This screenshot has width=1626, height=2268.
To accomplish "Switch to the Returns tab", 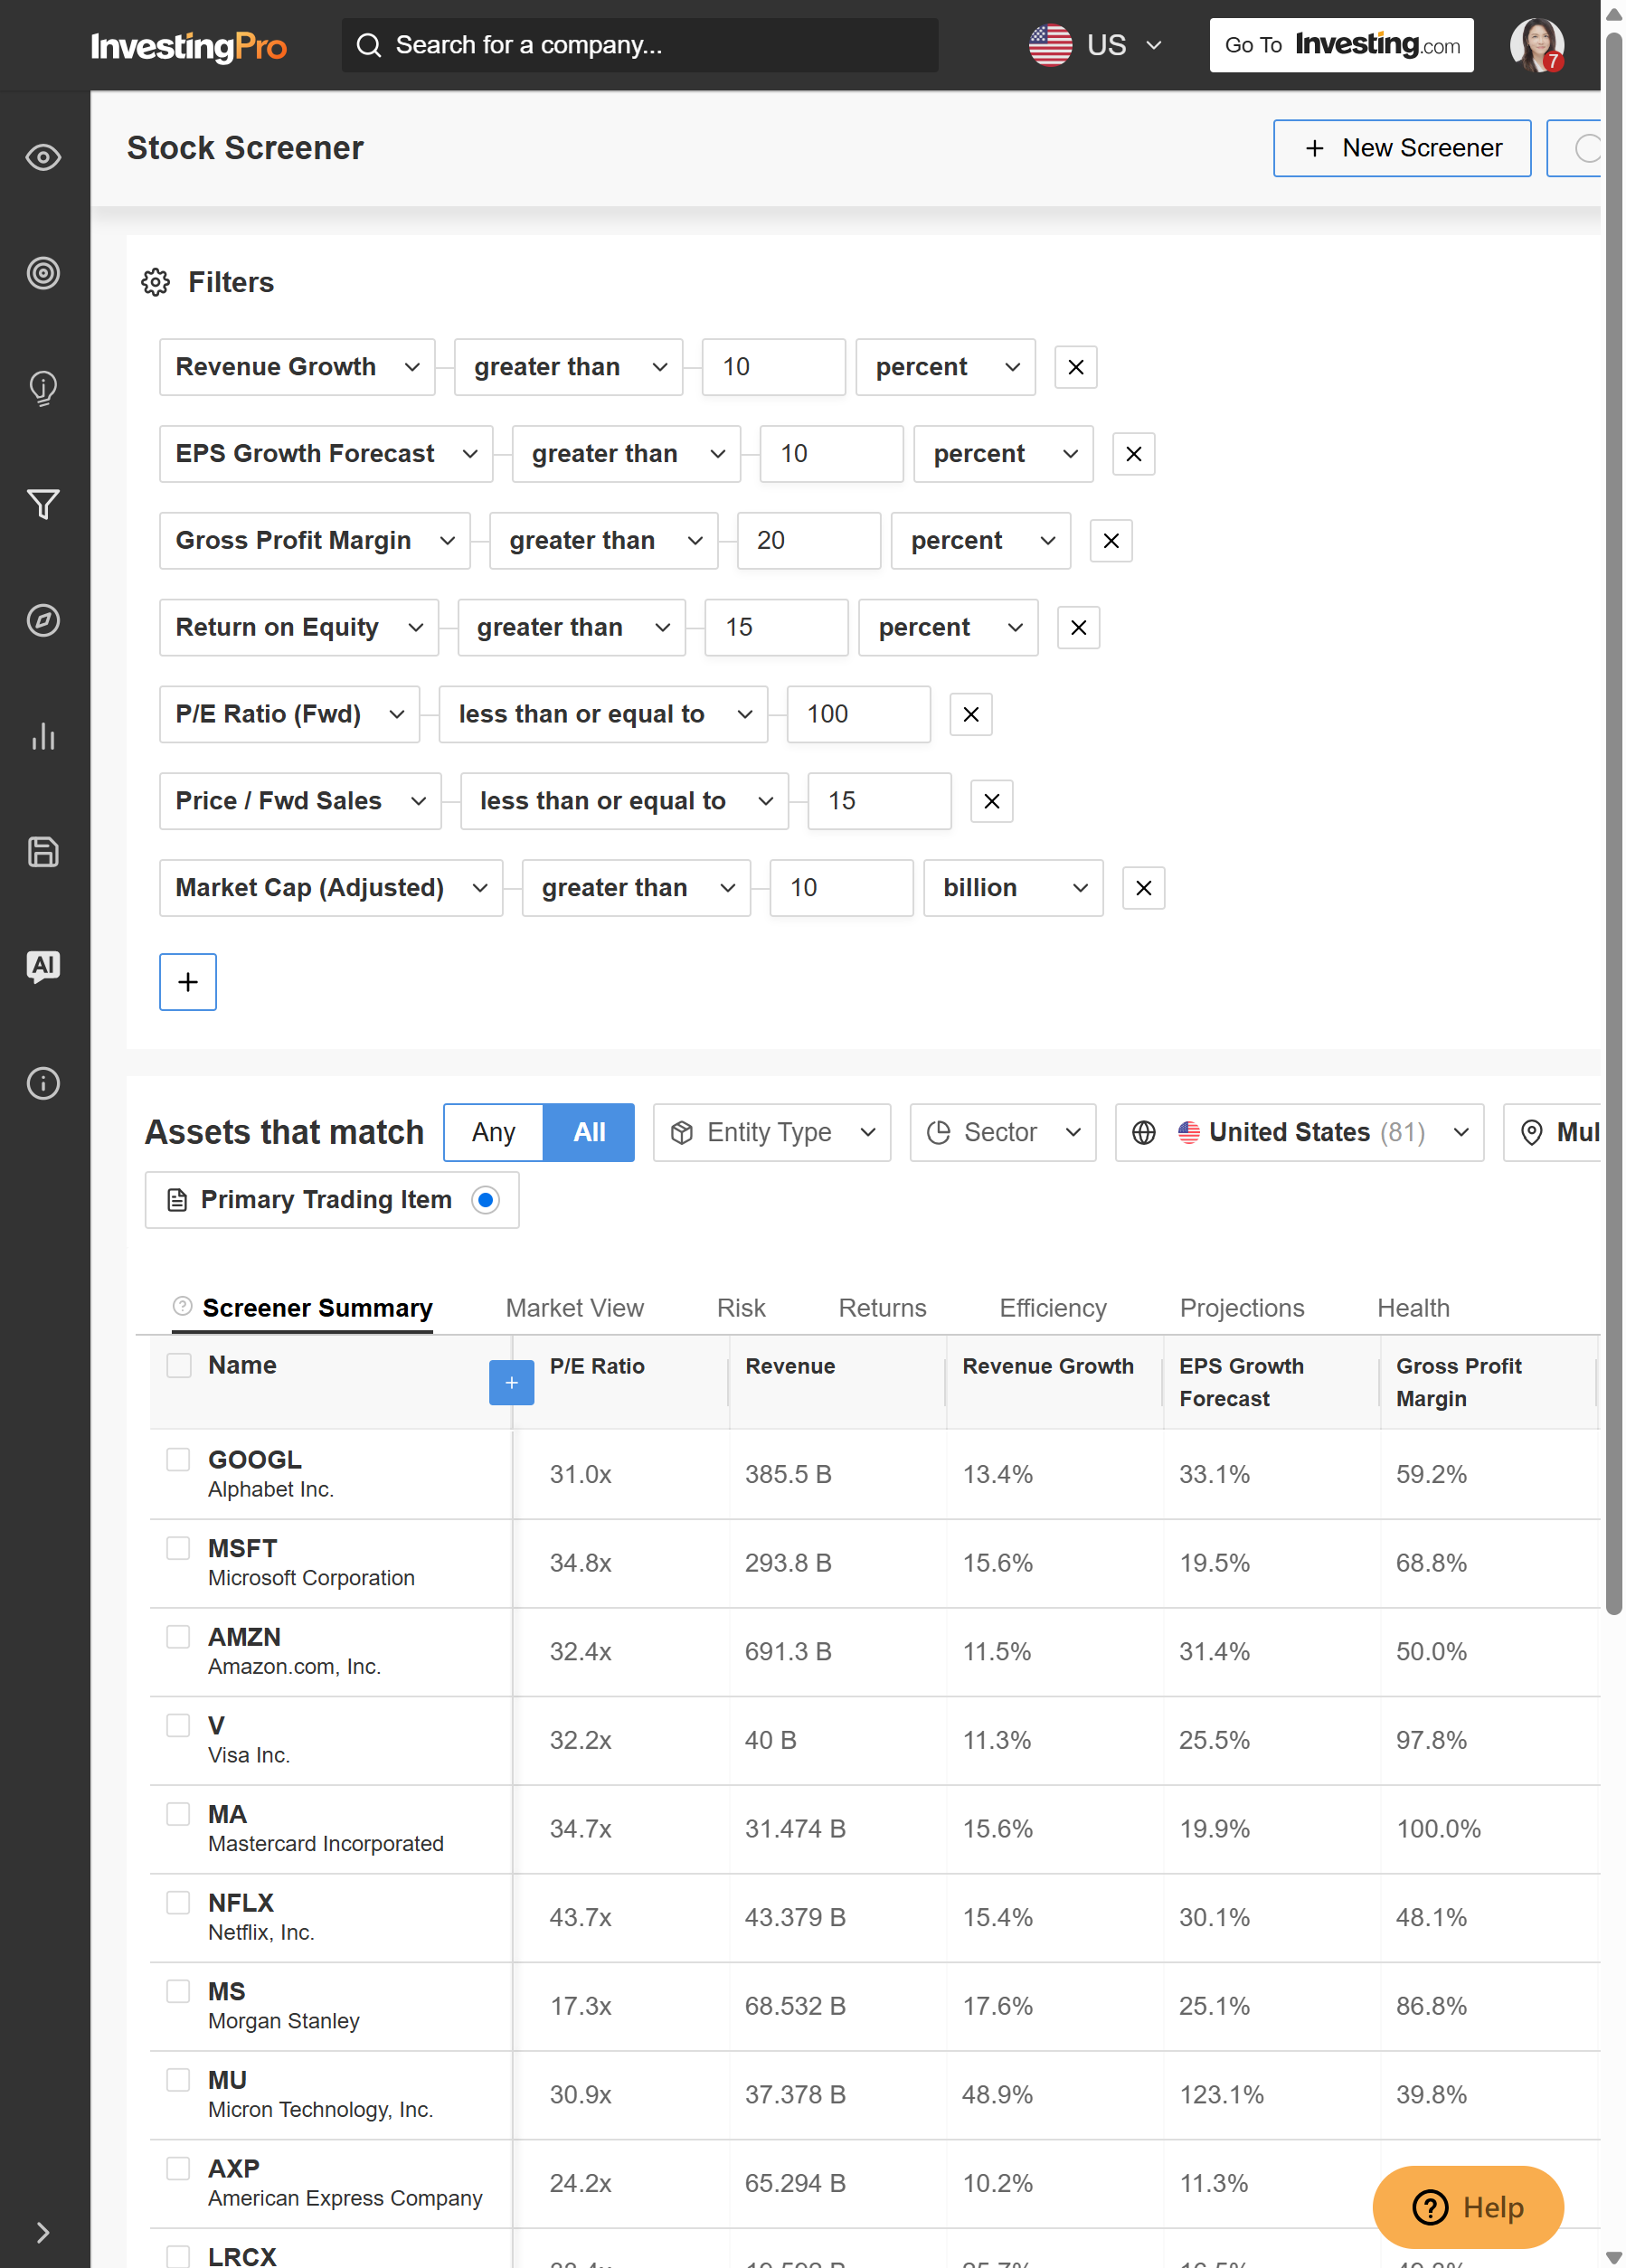I will click(882, 1308).
